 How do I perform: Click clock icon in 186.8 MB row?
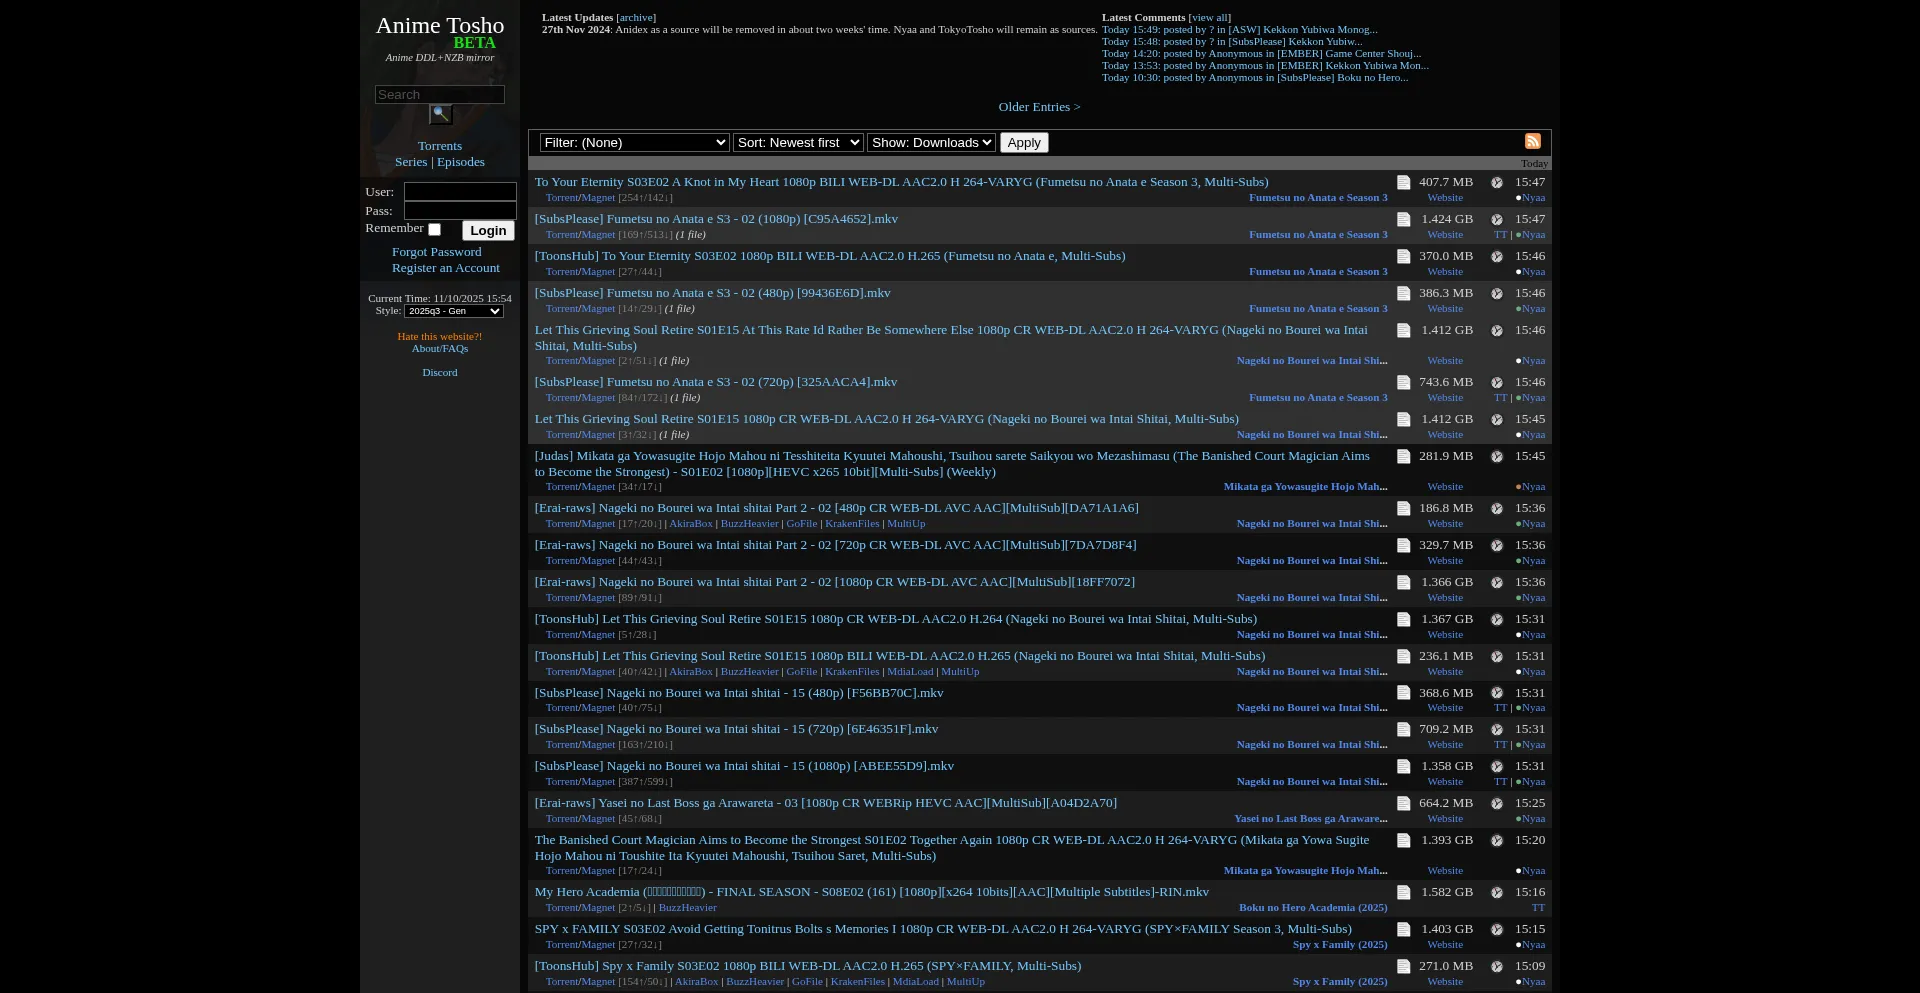coord(1497,509)
